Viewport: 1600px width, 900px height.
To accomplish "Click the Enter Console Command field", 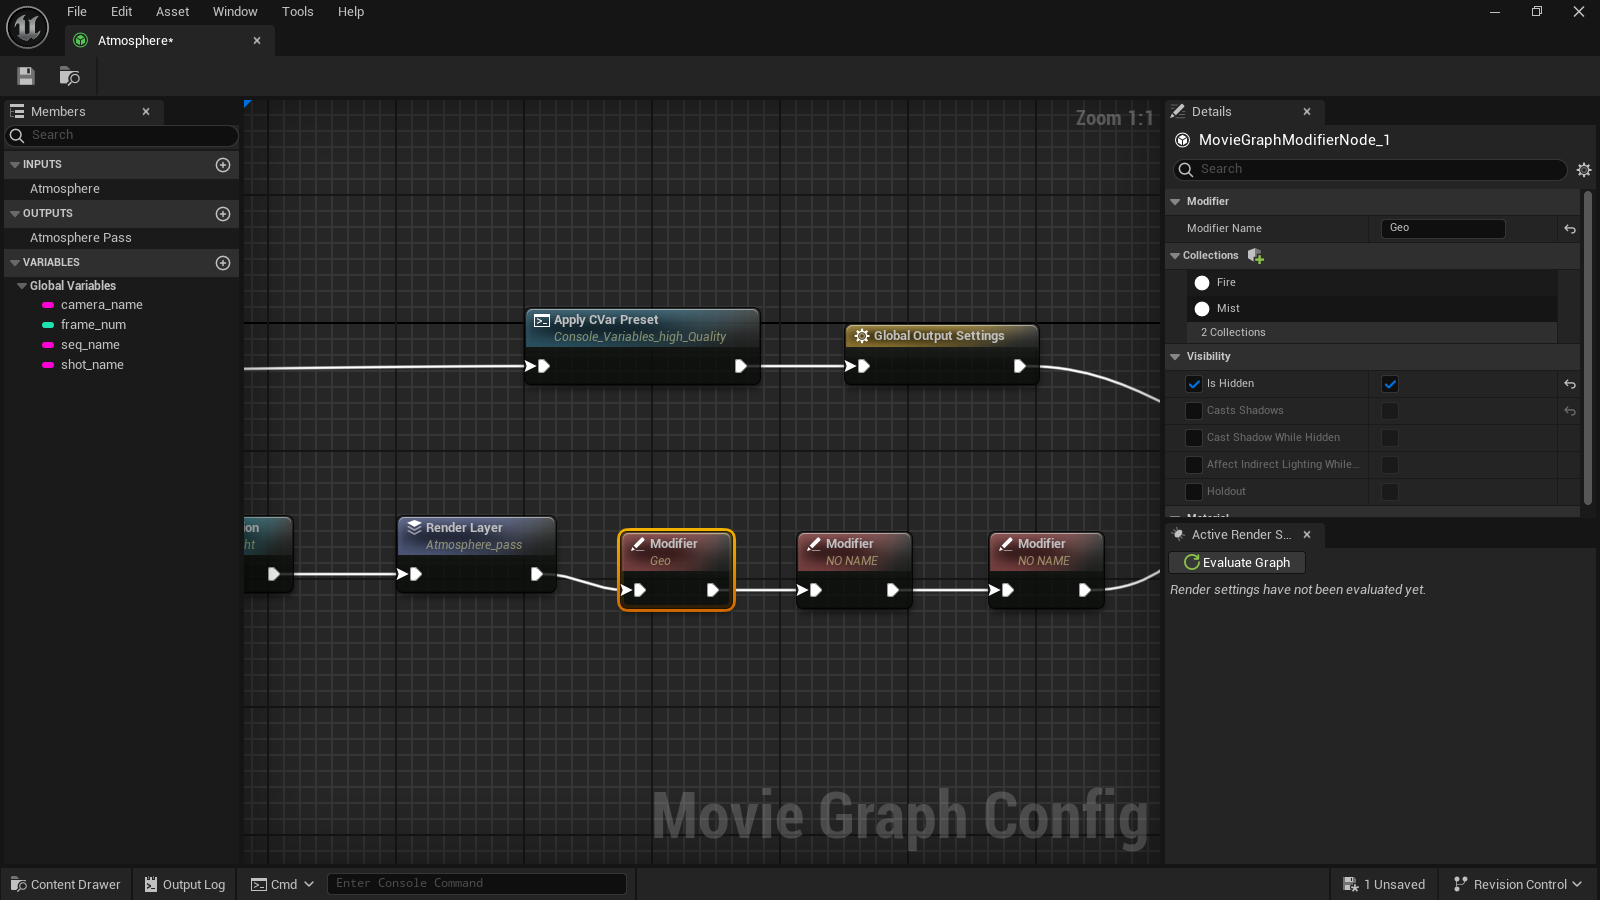I will point(477,884).
